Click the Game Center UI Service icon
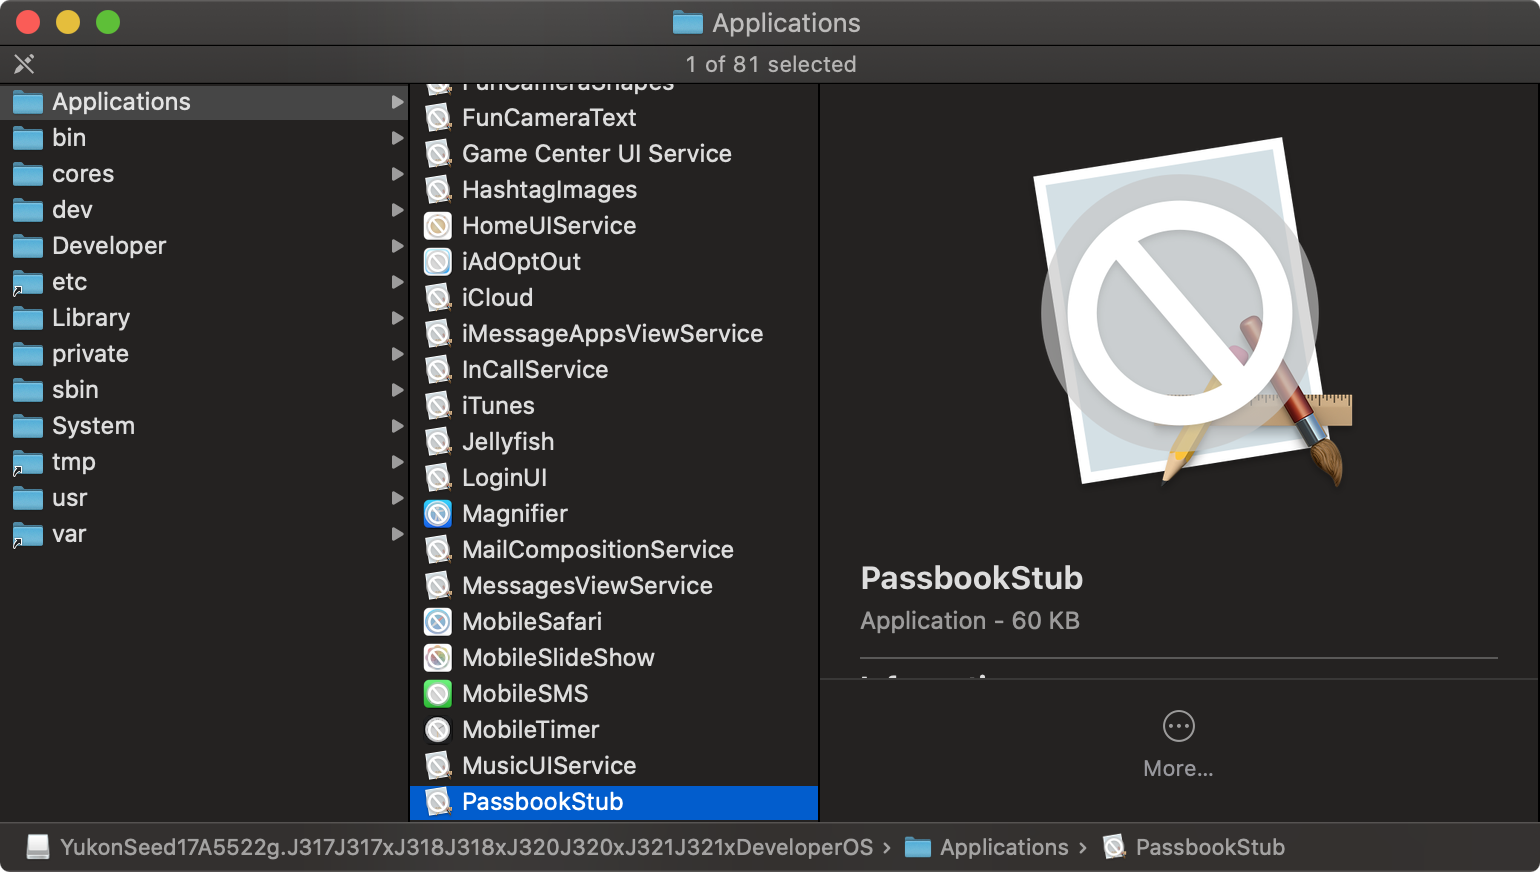Viewport: 1540px width, 872px height. [438, 154]
